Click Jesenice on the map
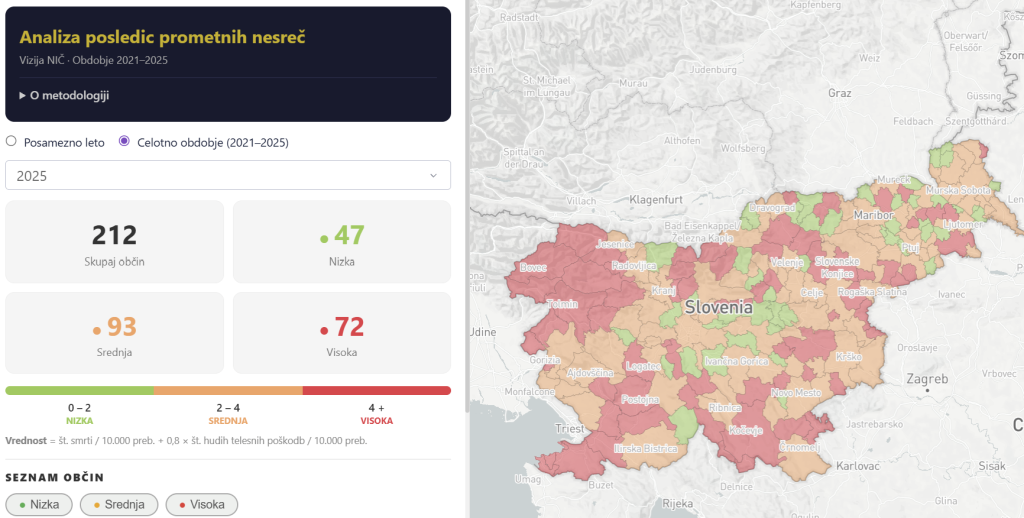This screenshot has height=518, width=1024. [615, 244]
